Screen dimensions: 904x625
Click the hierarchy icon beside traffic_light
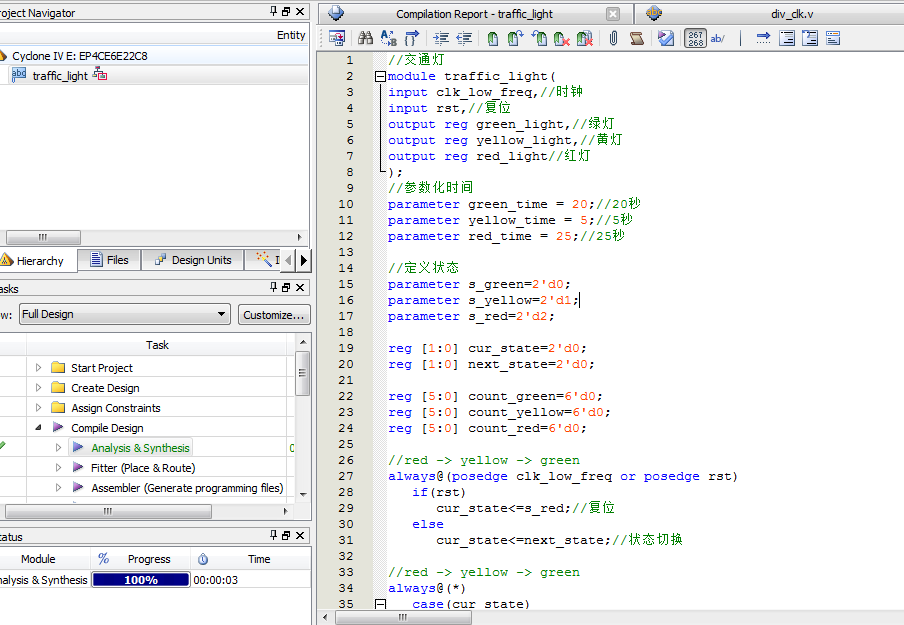tap(100, 74)
